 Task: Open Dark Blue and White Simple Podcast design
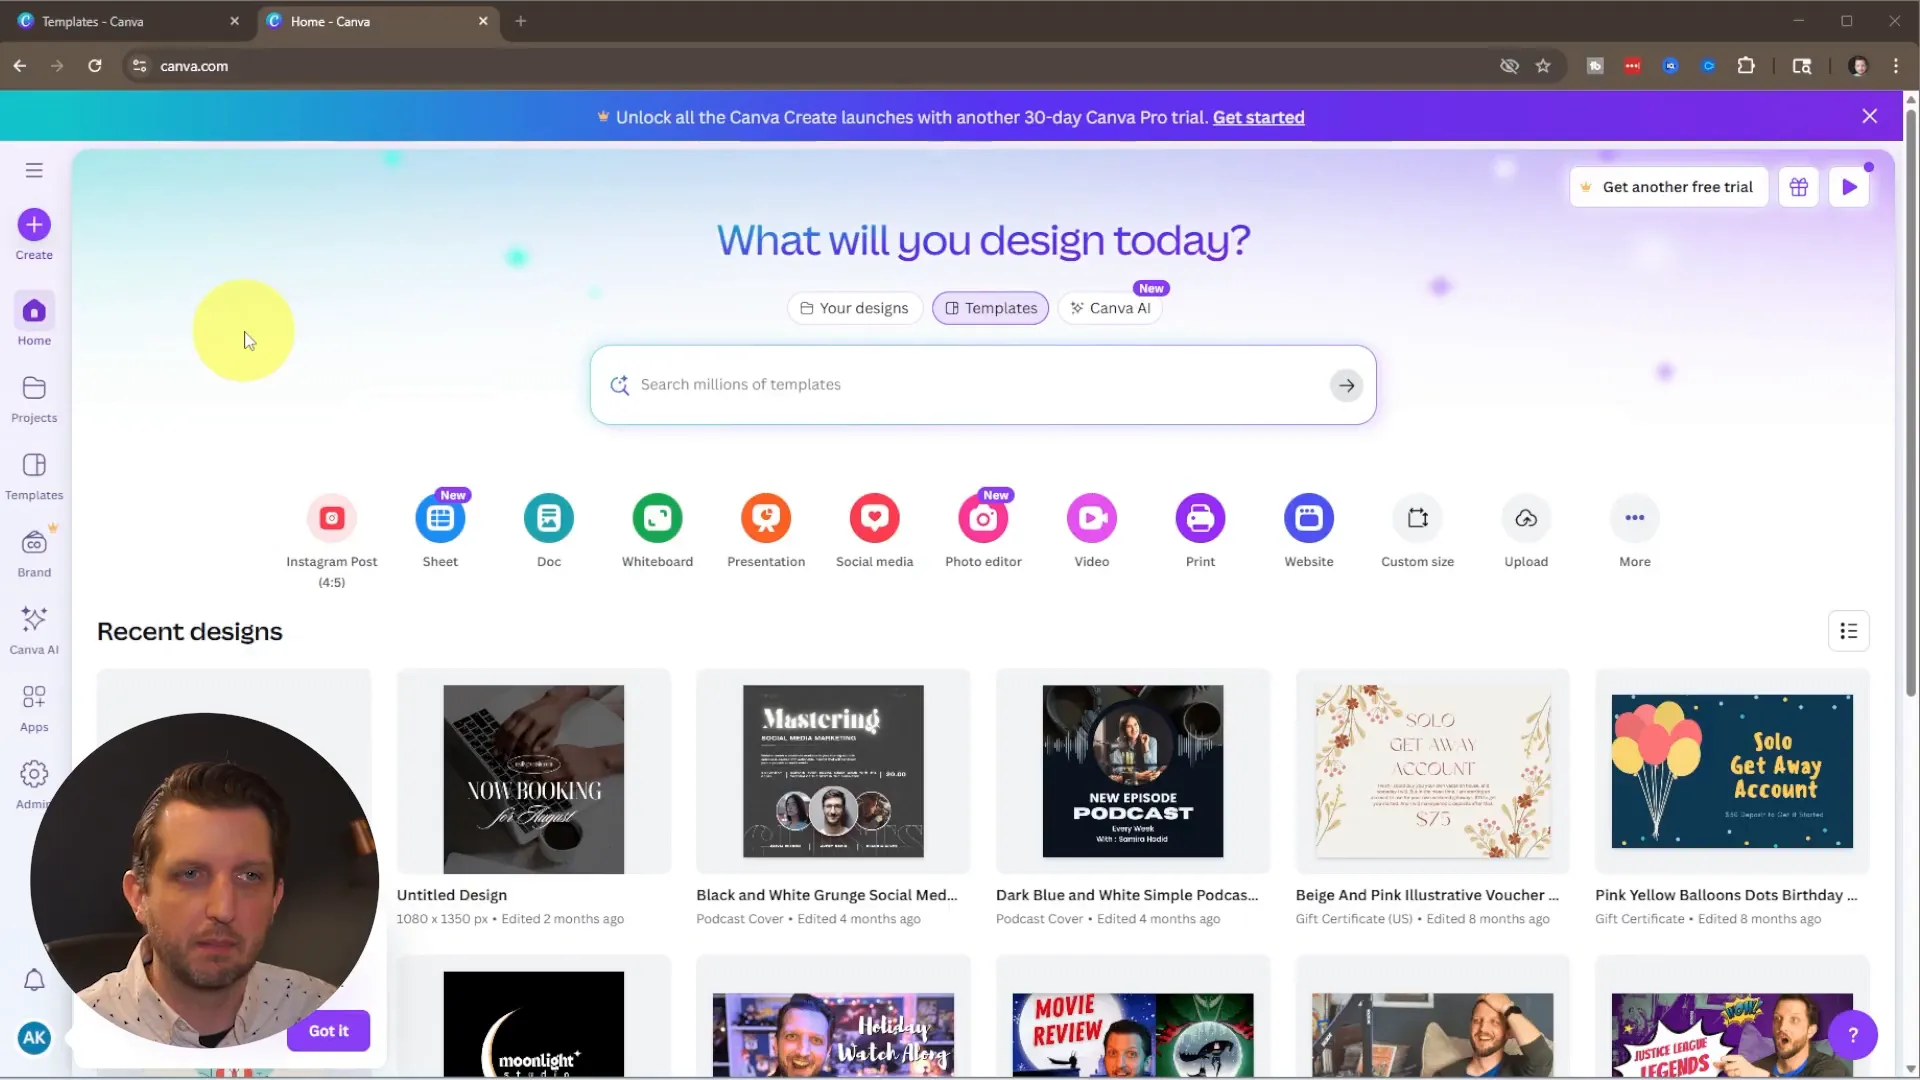click(1132, 771)
